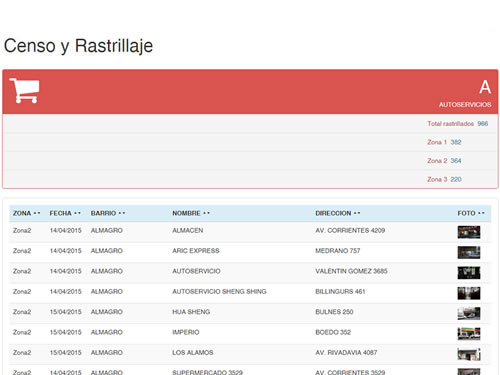The width and height of the screenshot is (500, 375).
Task: Select the IMPERIO name cell
Action: [186, 332]
